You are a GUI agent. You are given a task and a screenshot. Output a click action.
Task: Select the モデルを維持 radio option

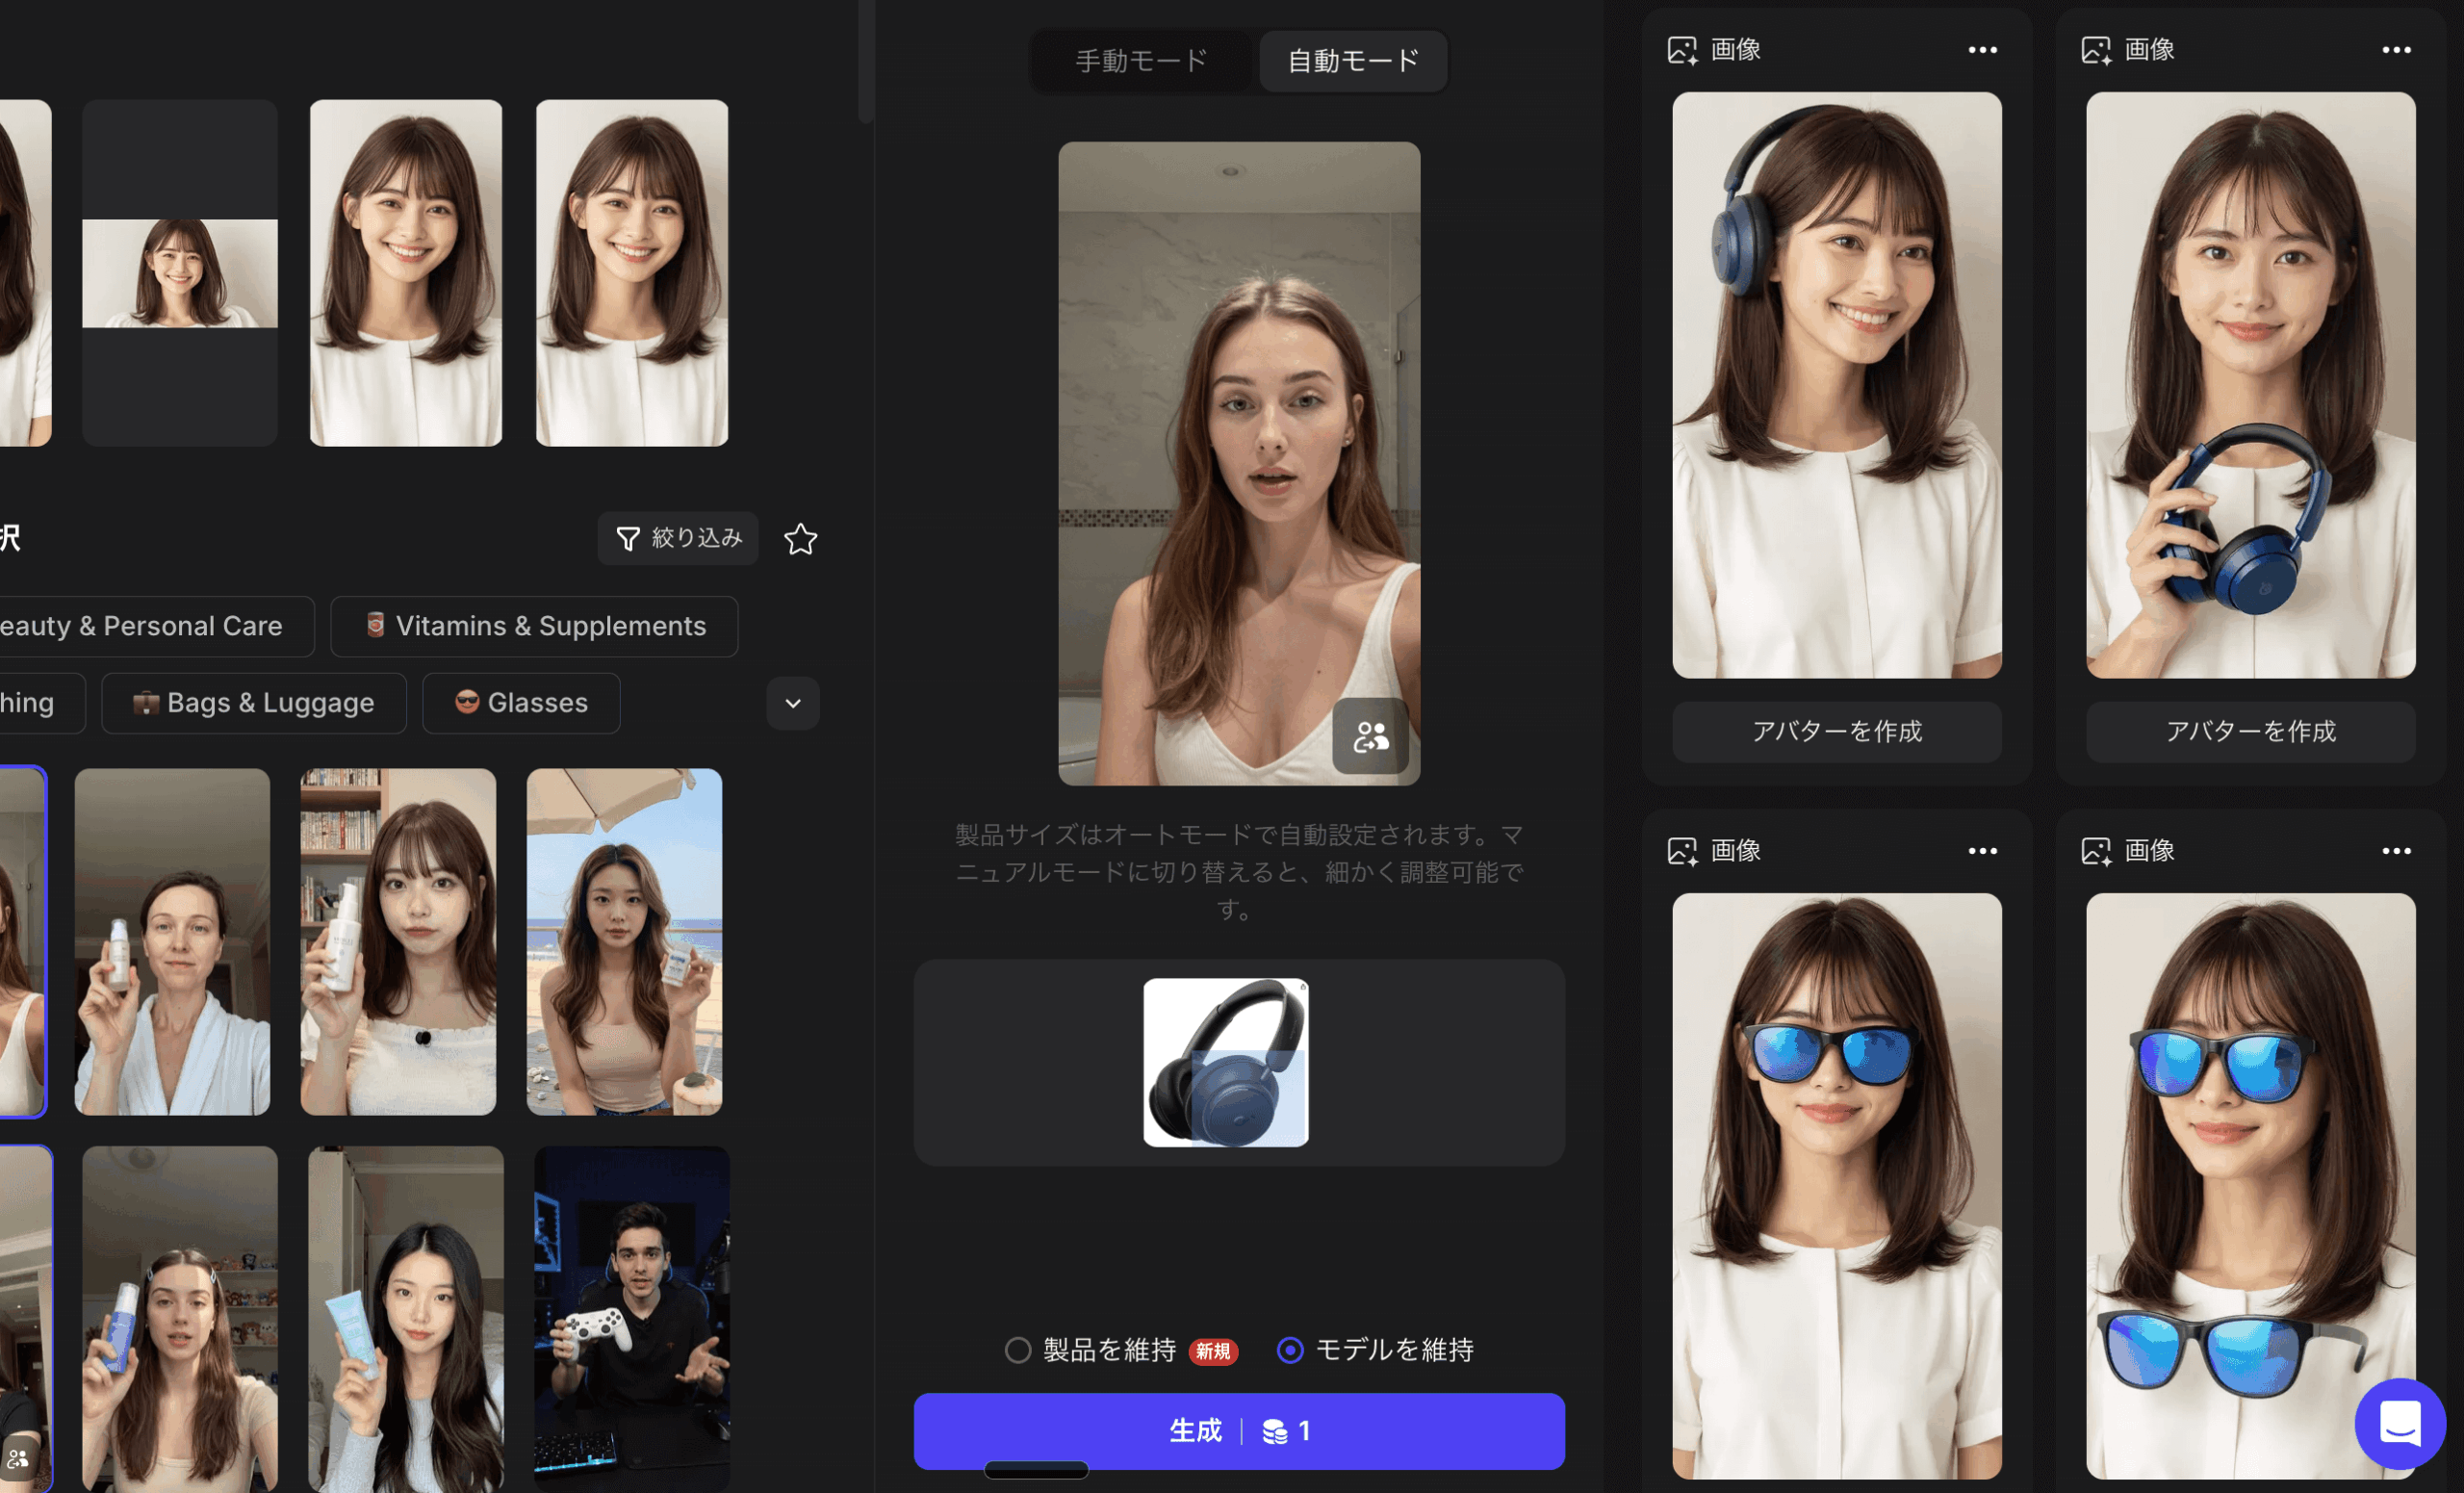pos(1290,1350)
